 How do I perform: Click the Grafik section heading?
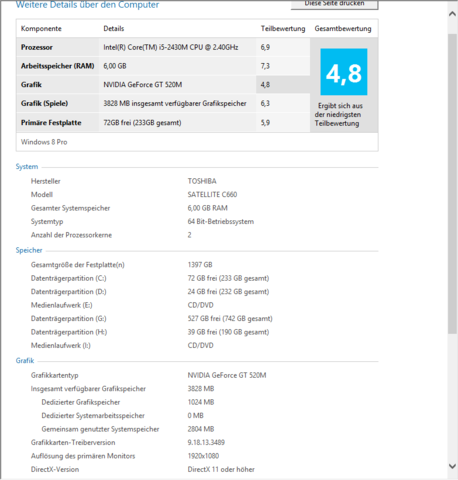[x=25, y=361]
